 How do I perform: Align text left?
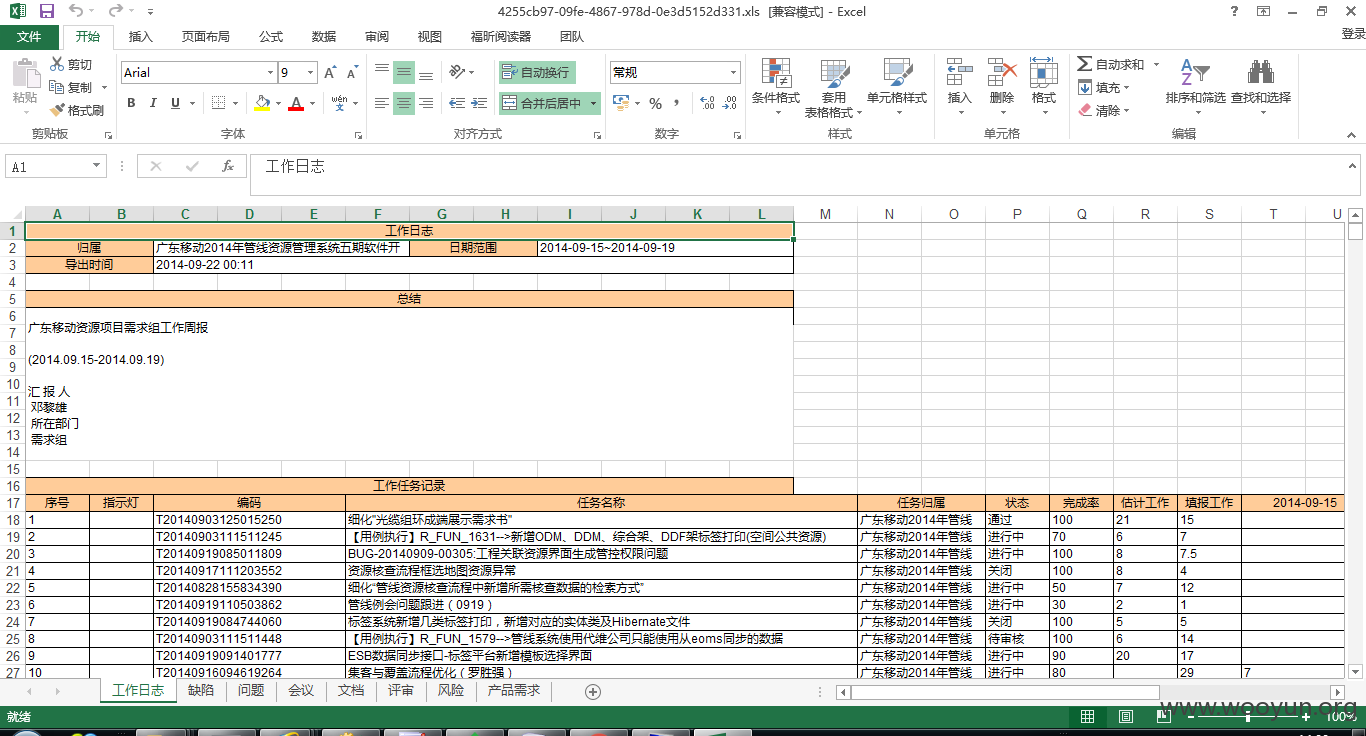[382, 103]
